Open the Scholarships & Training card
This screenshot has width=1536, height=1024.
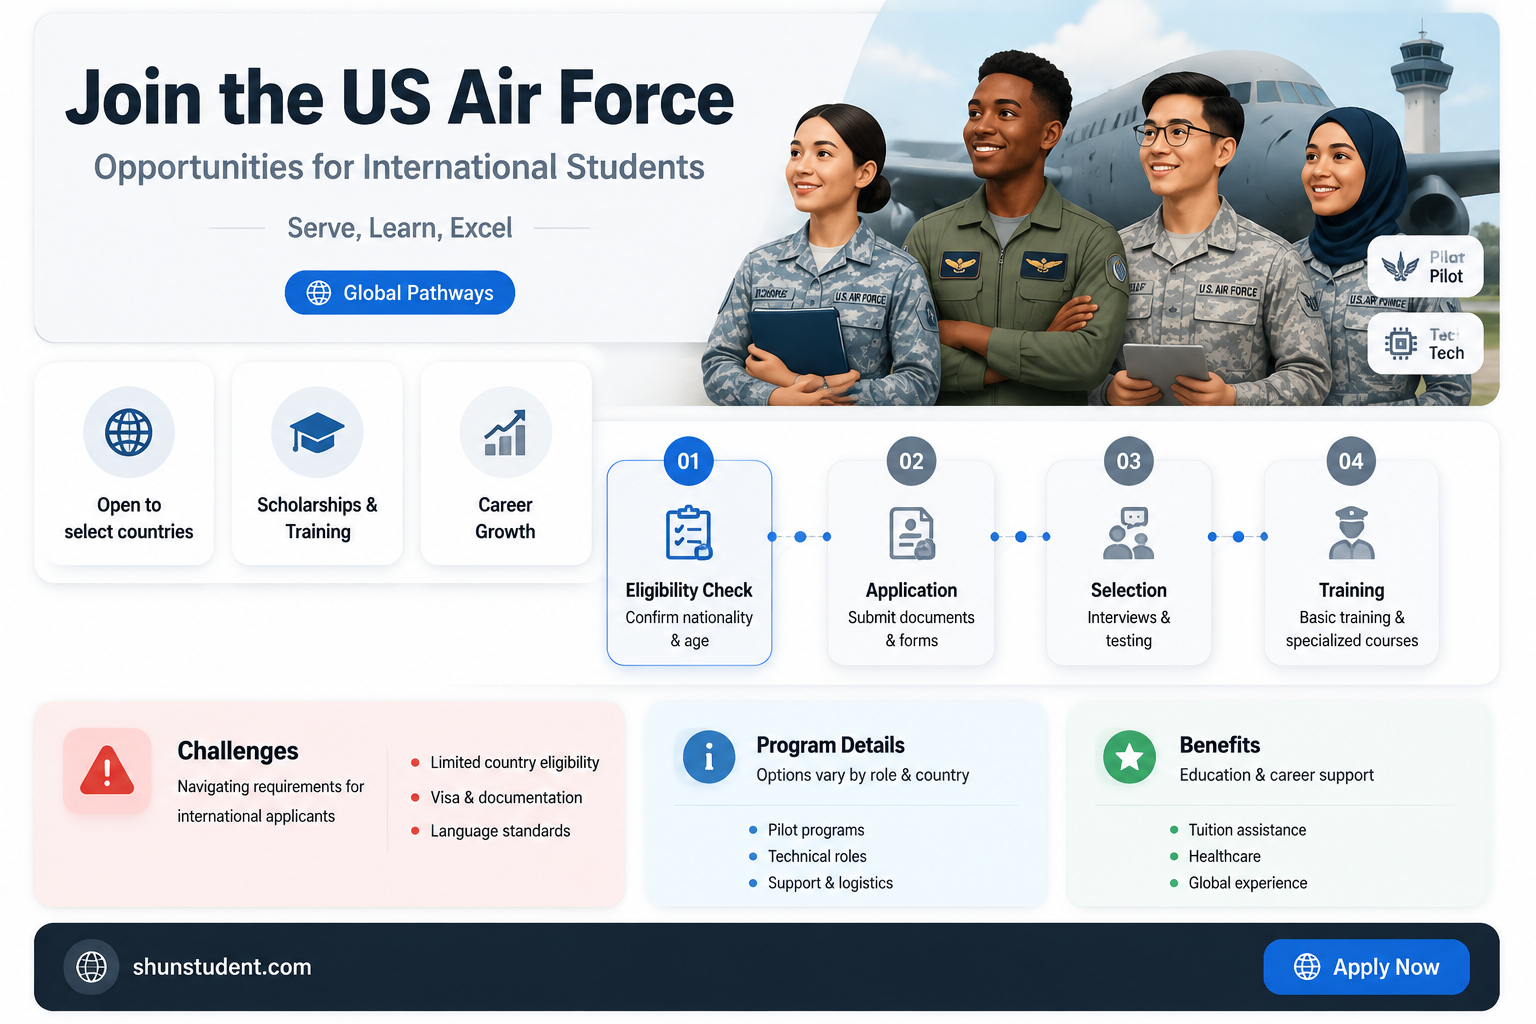(317, 465)
